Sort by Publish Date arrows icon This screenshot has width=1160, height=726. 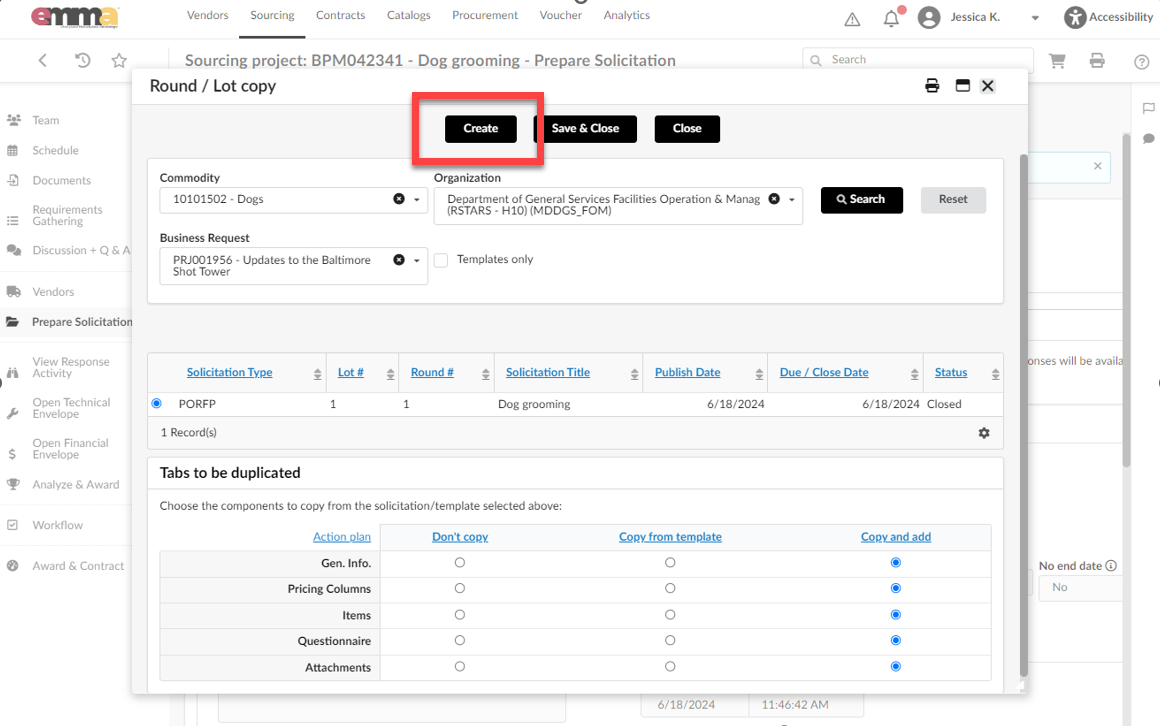[x=759, y=374]
